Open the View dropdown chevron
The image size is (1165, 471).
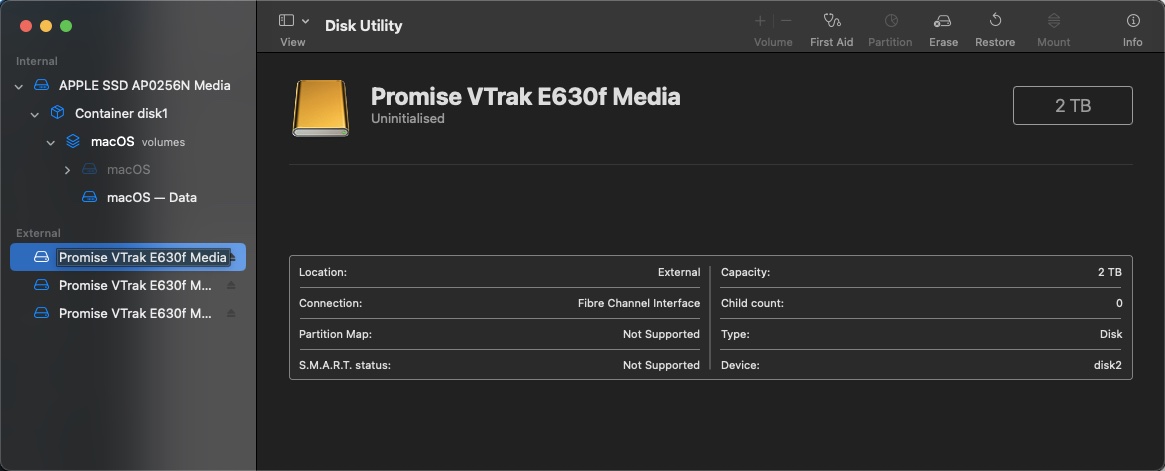[305, 21]
